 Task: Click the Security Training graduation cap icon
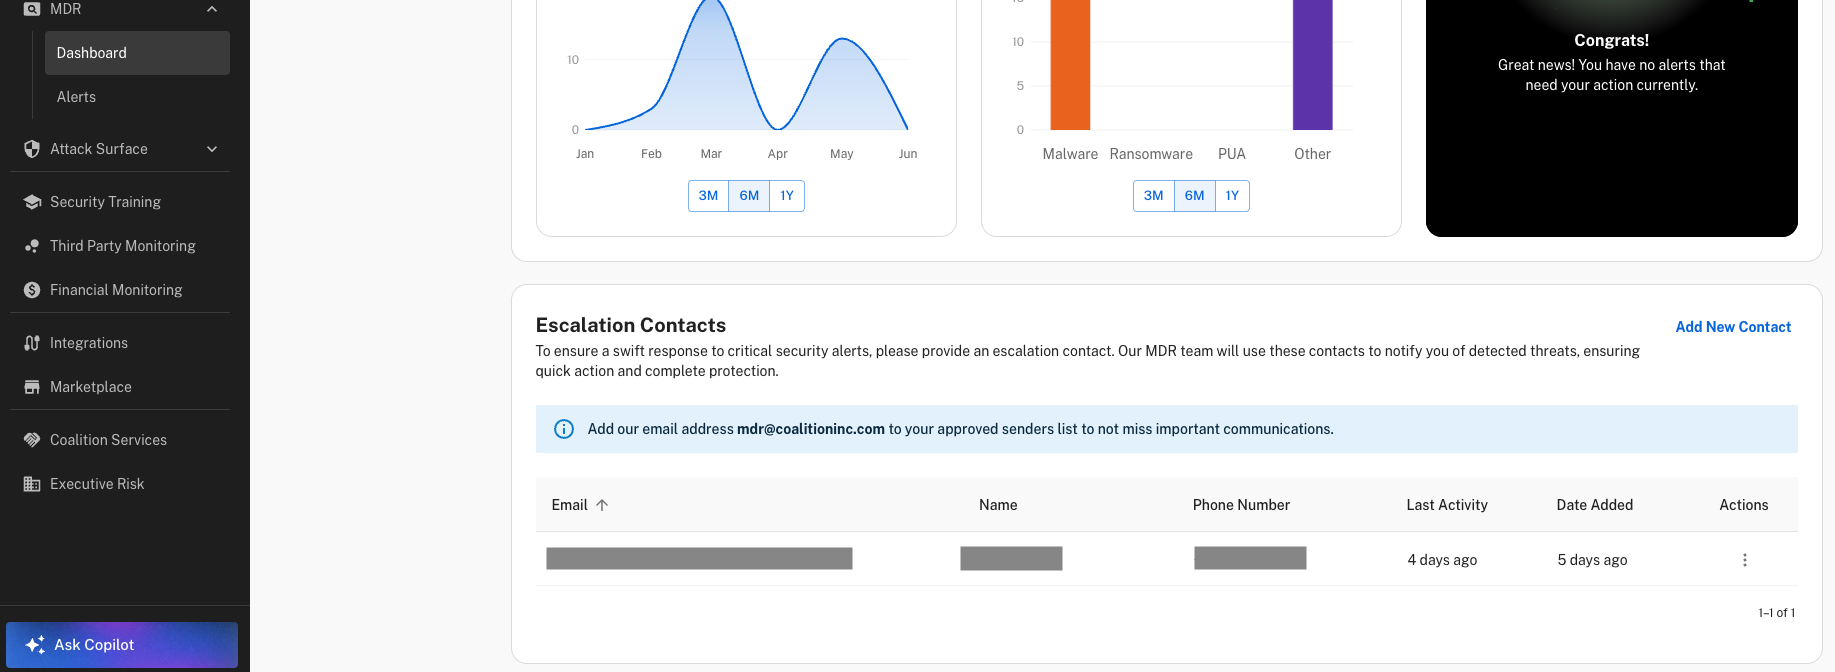pos(32,202)
